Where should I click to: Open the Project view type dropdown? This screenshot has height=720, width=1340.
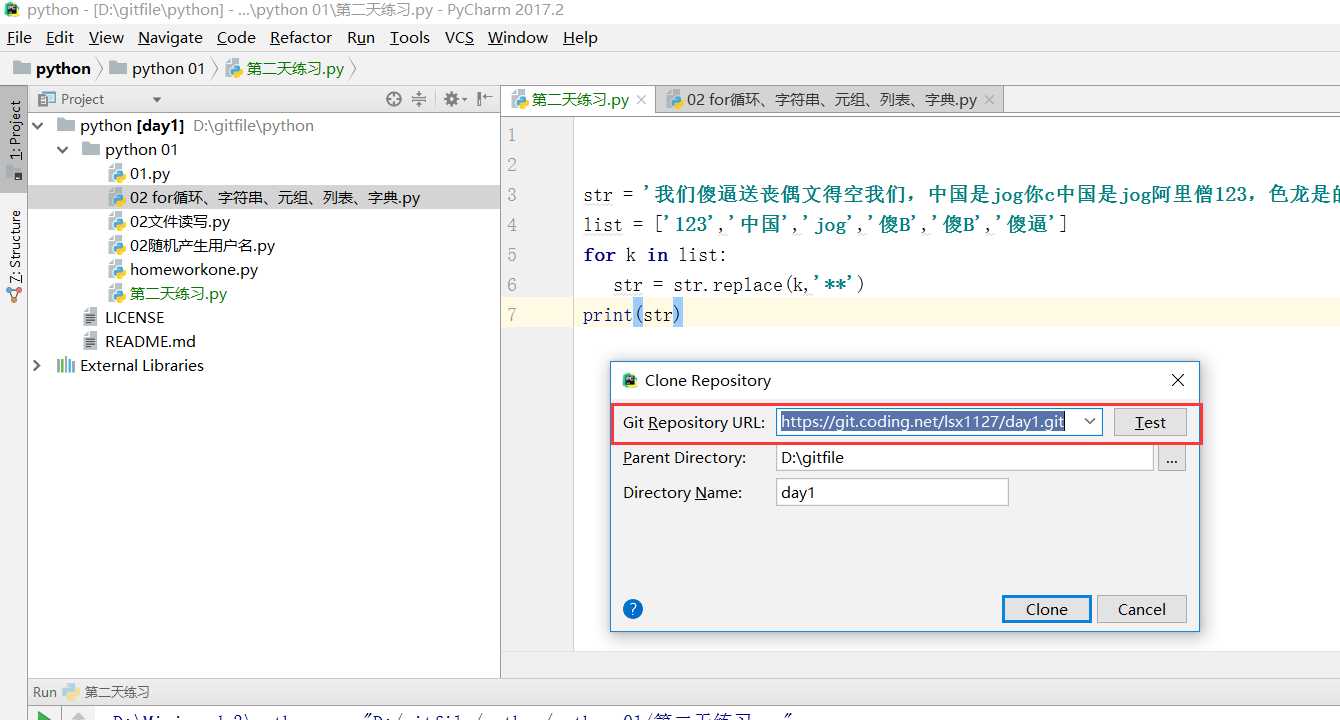click(157, 99)
